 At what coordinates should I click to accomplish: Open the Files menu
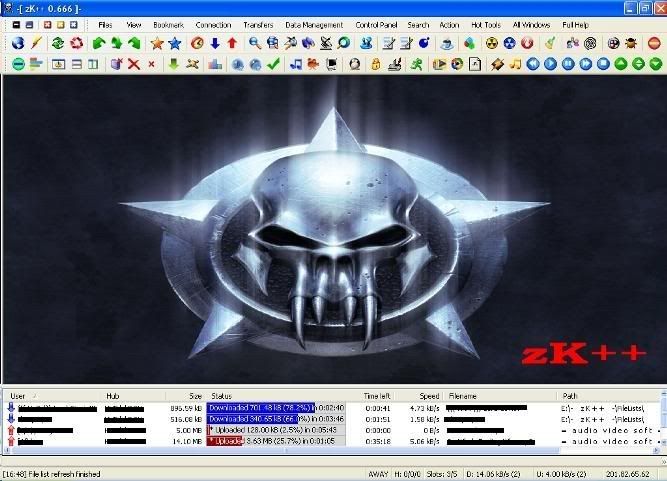tap(105, 25)
